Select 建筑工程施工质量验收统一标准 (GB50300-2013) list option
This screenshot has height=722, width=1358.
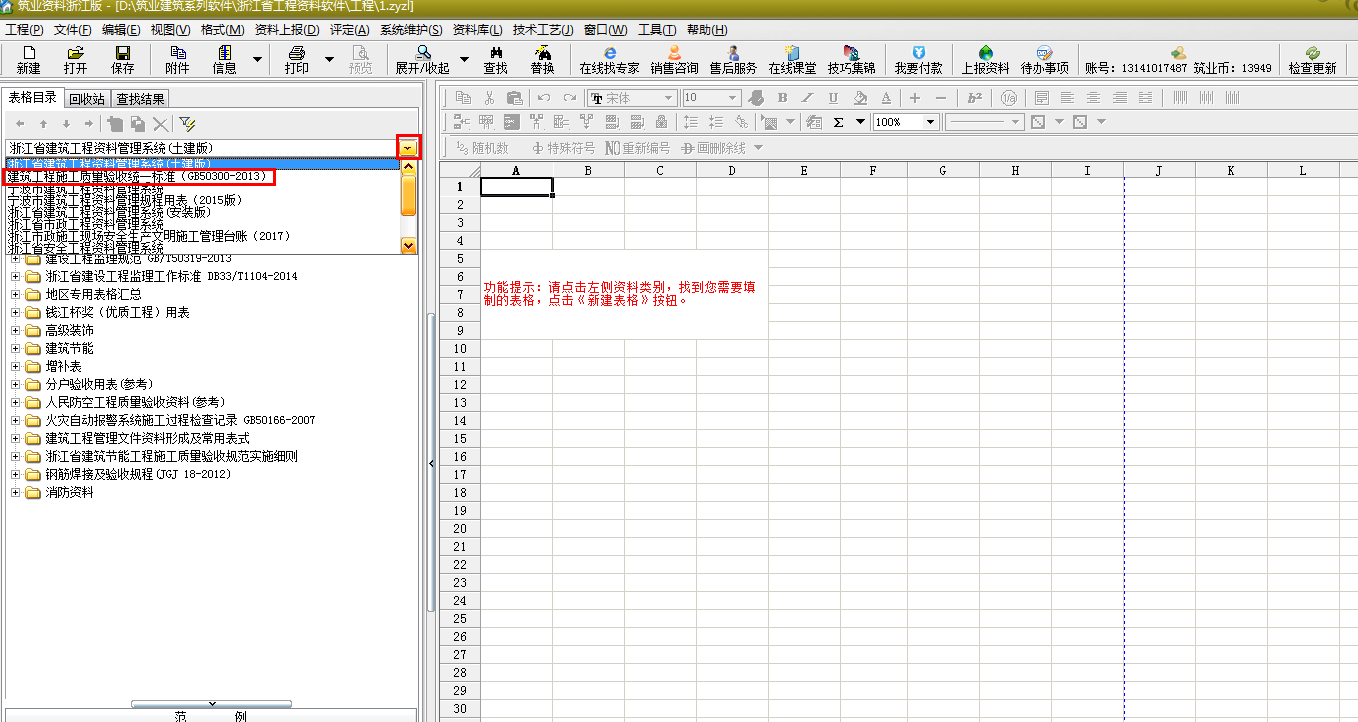(139, 177)
